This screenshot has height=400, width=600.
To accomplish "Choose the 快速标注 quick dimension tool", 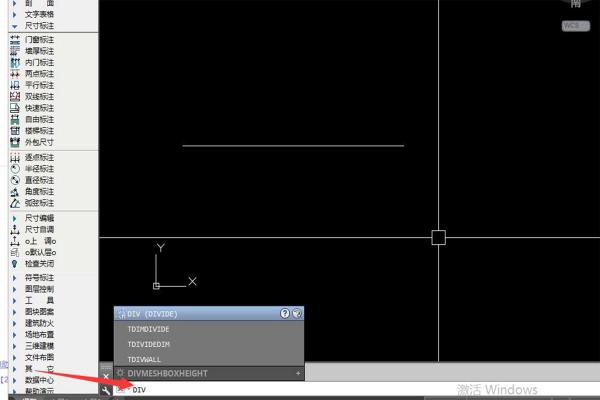I will [x=38, y=108].
